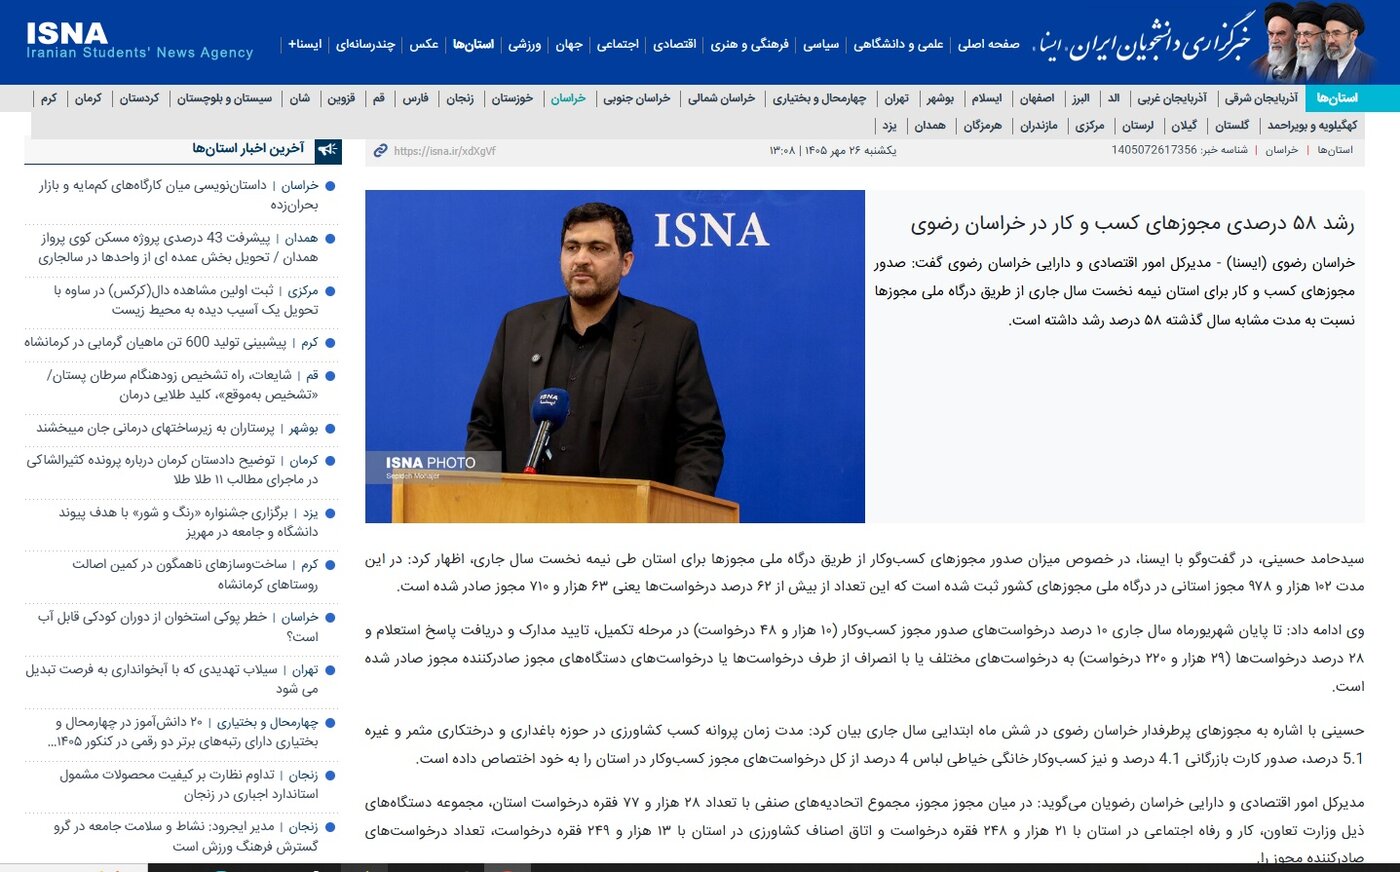The width and height of the screenshot is (1400, 872).
Task: Open sidebar story تداوم نظارت بر کیفیت محصولات
Action: 189,784
